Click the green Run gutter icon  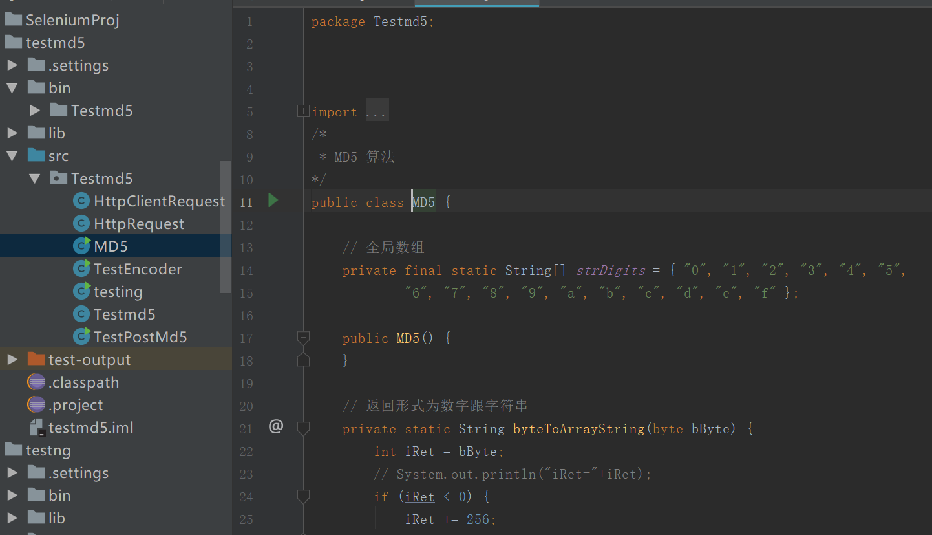(x=273, y=201)
